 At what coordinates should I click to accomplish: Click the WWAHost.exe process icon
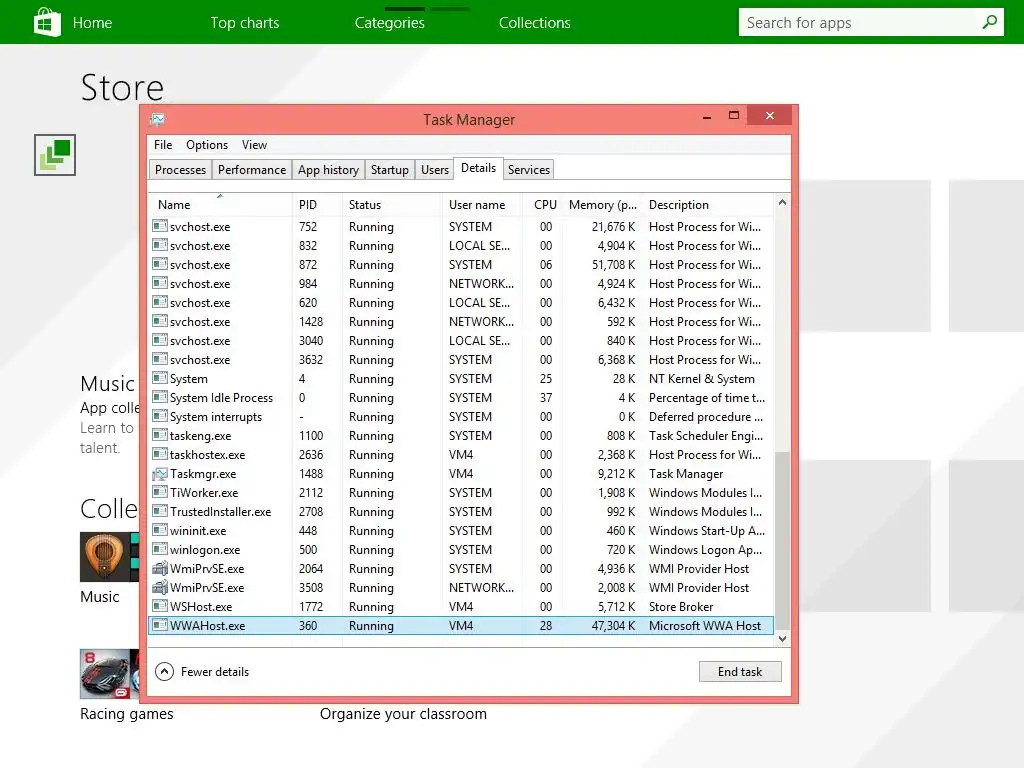tap(159, 625)
